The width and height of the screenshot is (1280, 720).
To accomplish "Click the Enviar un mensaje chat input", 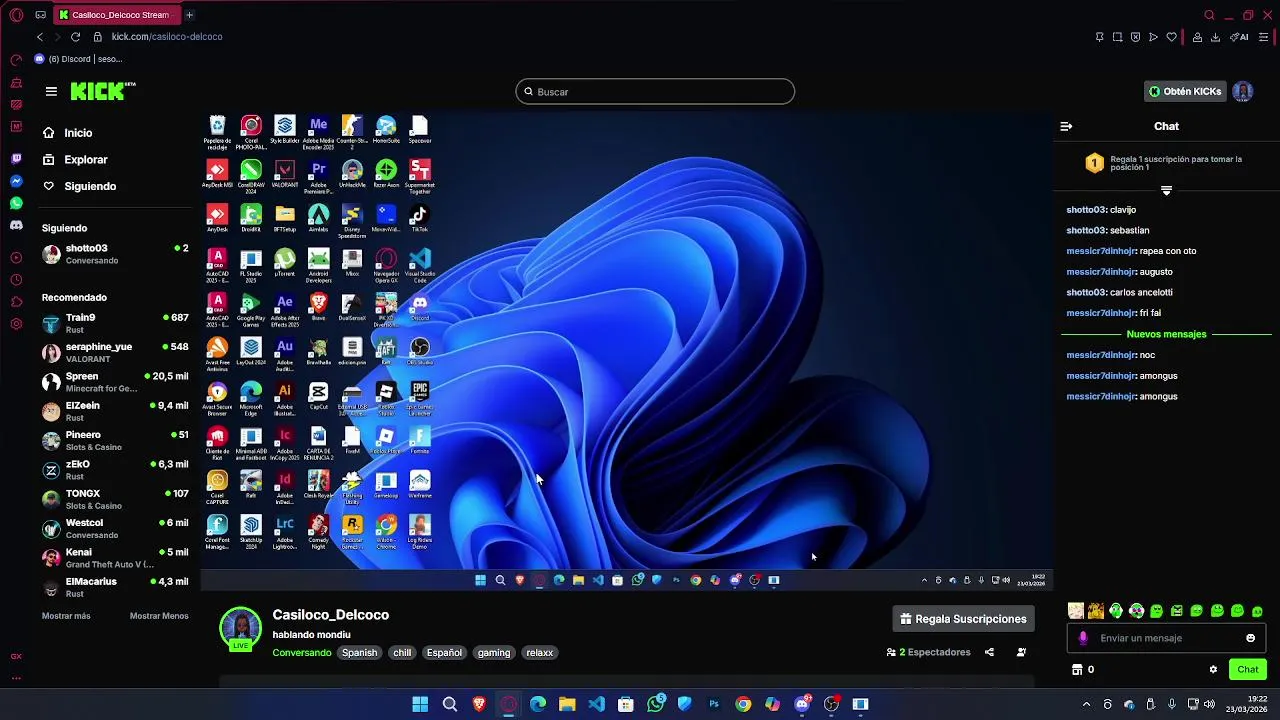I will (1165, 638).
